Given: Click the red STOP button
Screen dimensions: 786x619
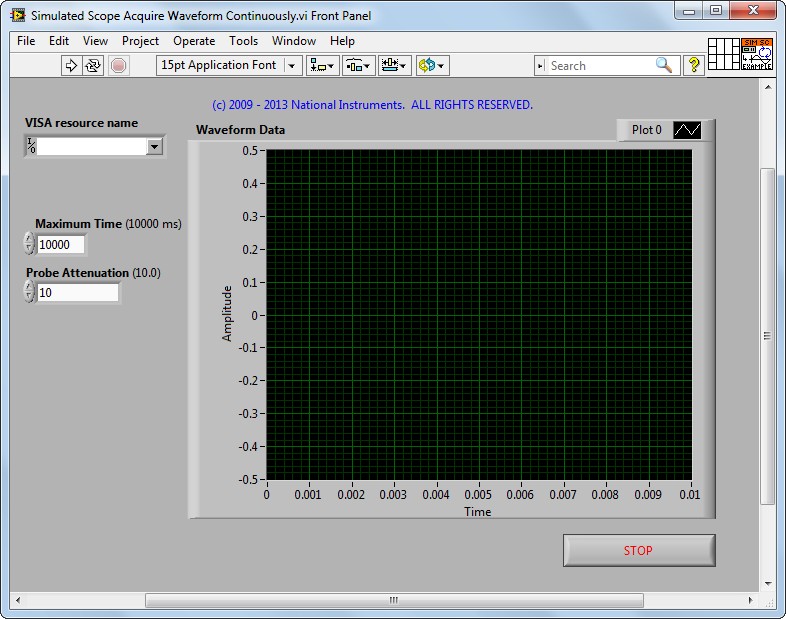Looking at the screenshot, I should [639, 550].
